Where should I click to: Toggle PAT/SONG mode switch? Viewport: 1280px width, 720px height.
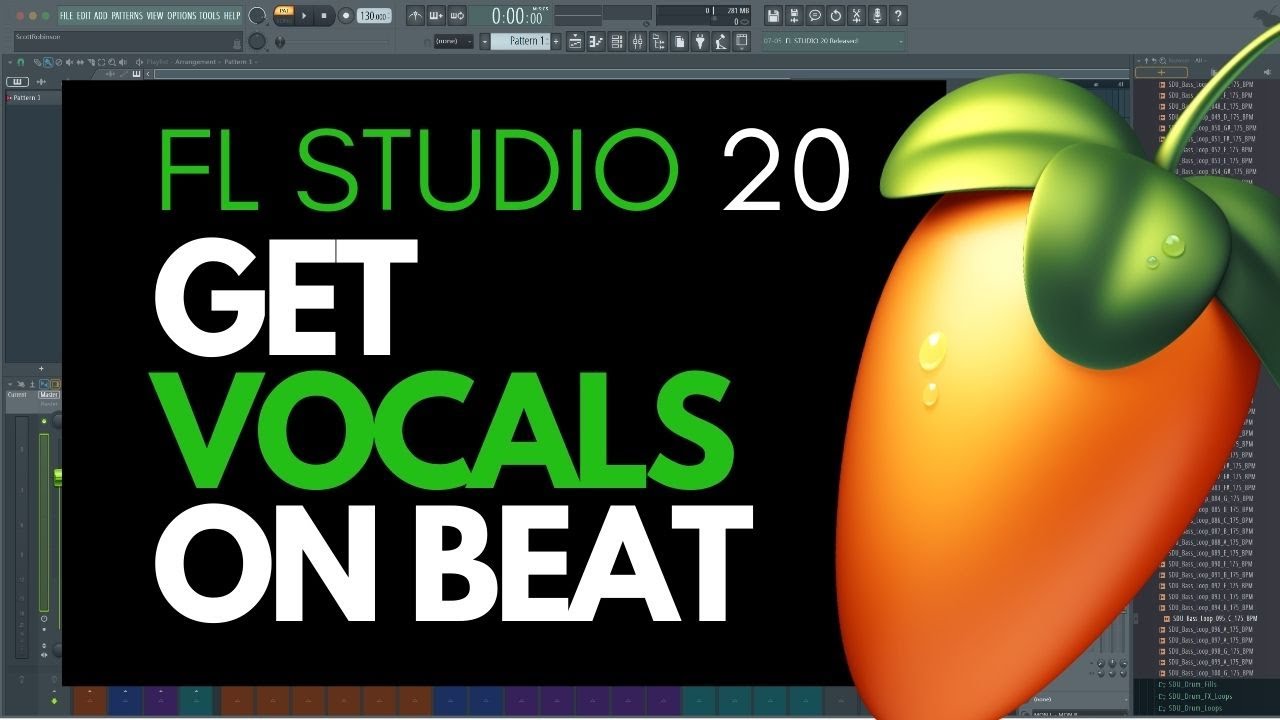click(x=284, y=16)
